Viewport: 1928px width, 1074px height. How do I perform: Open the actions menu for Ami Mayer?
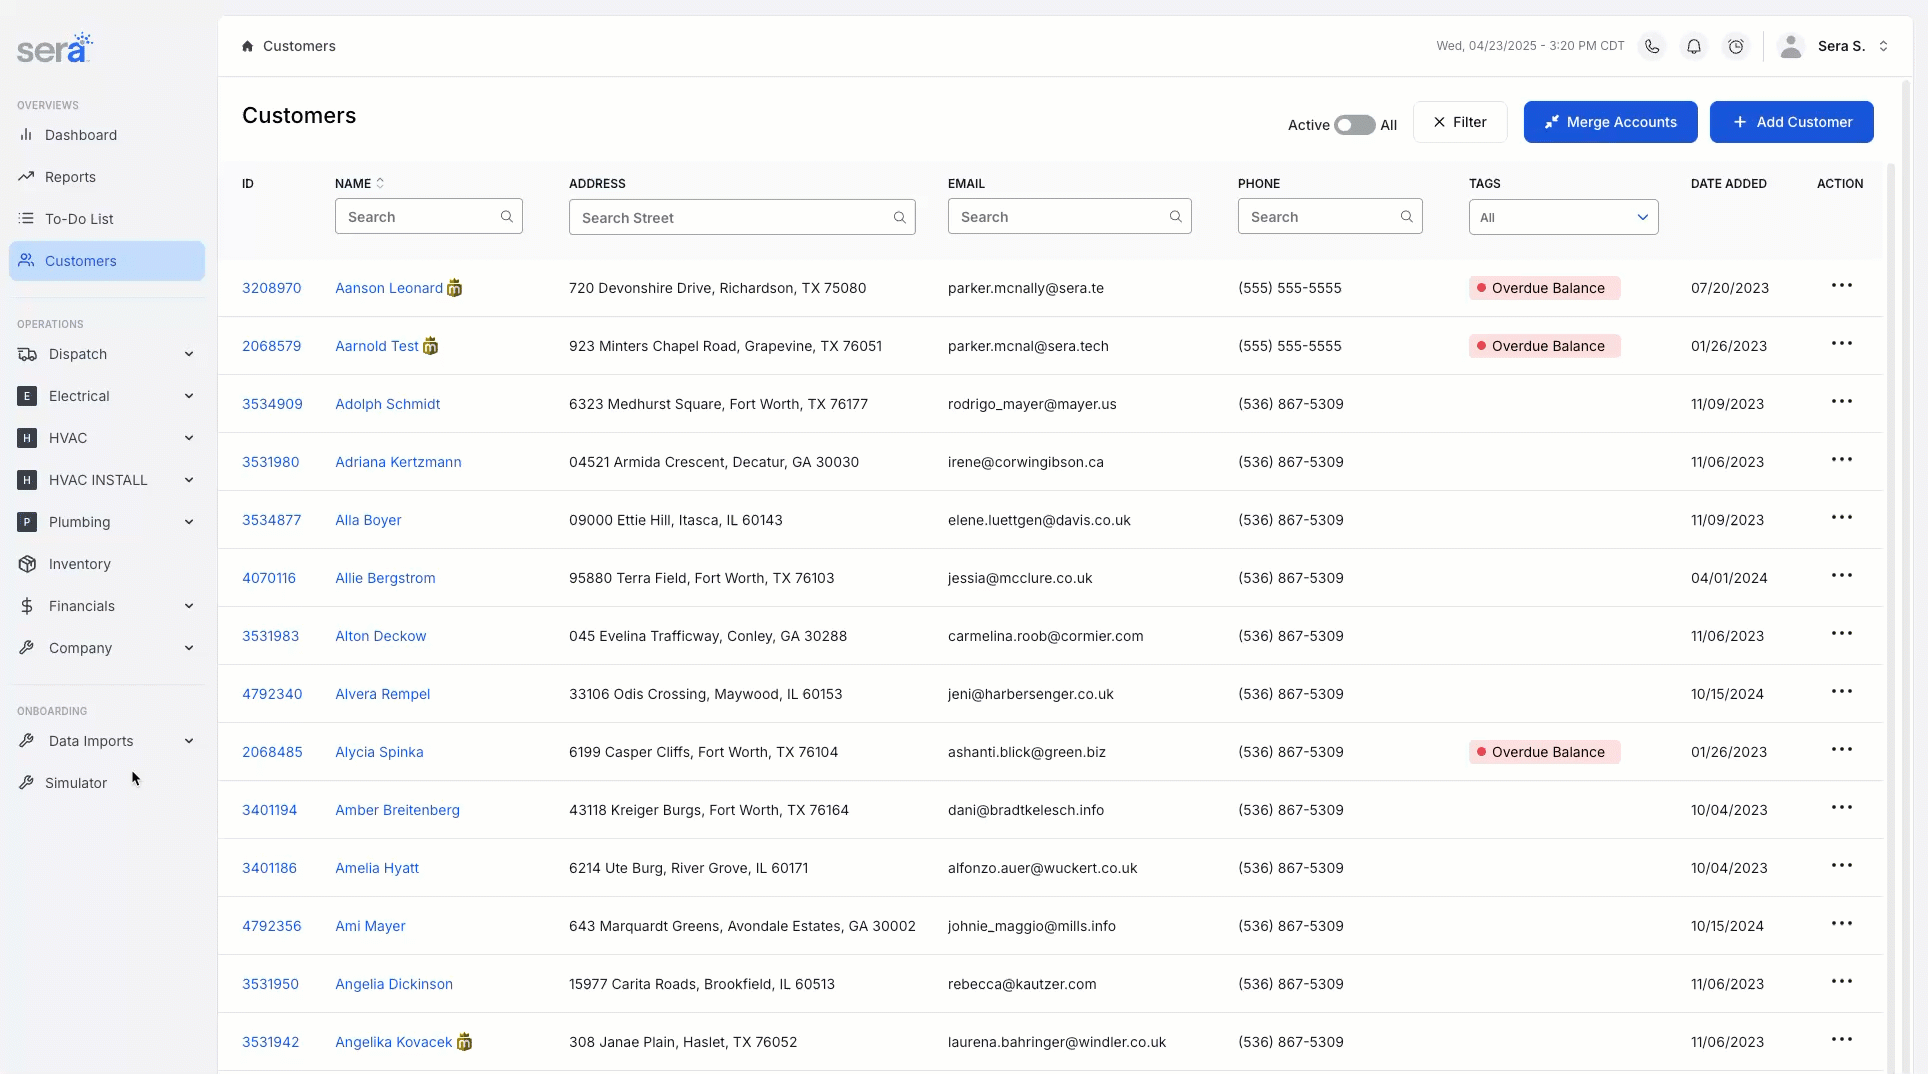1842,924
